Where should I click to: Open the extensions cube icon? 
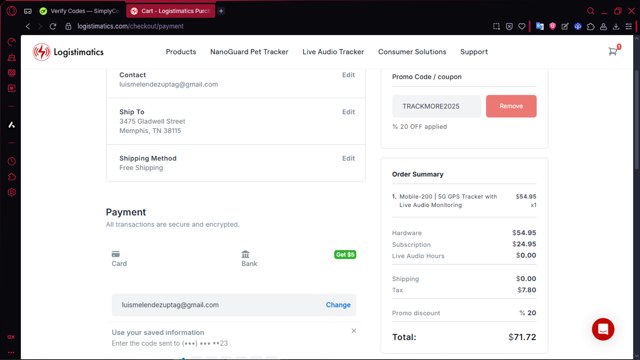591,27
